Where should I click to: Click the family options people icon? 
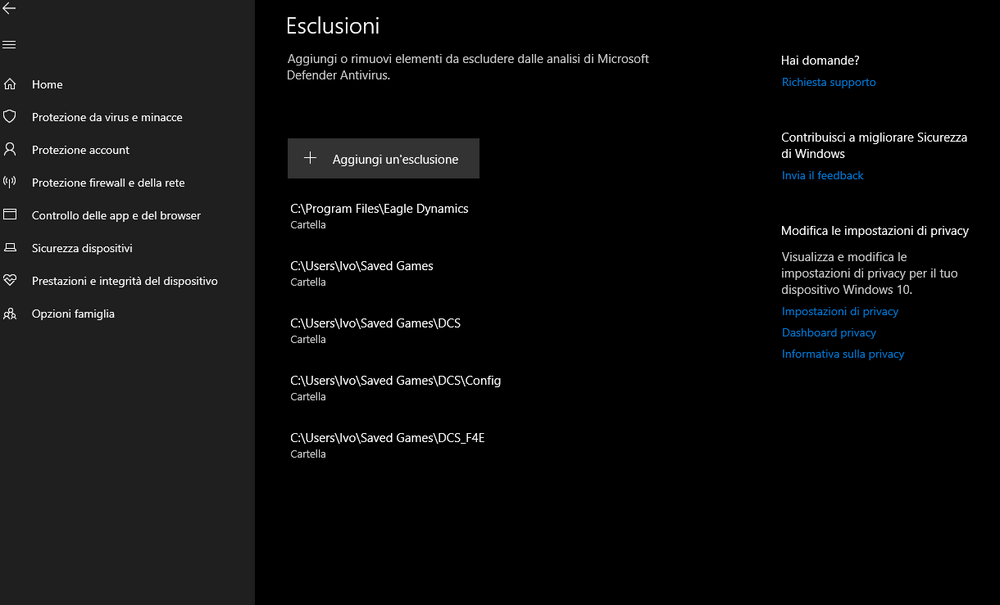click(x=10, y=314)
